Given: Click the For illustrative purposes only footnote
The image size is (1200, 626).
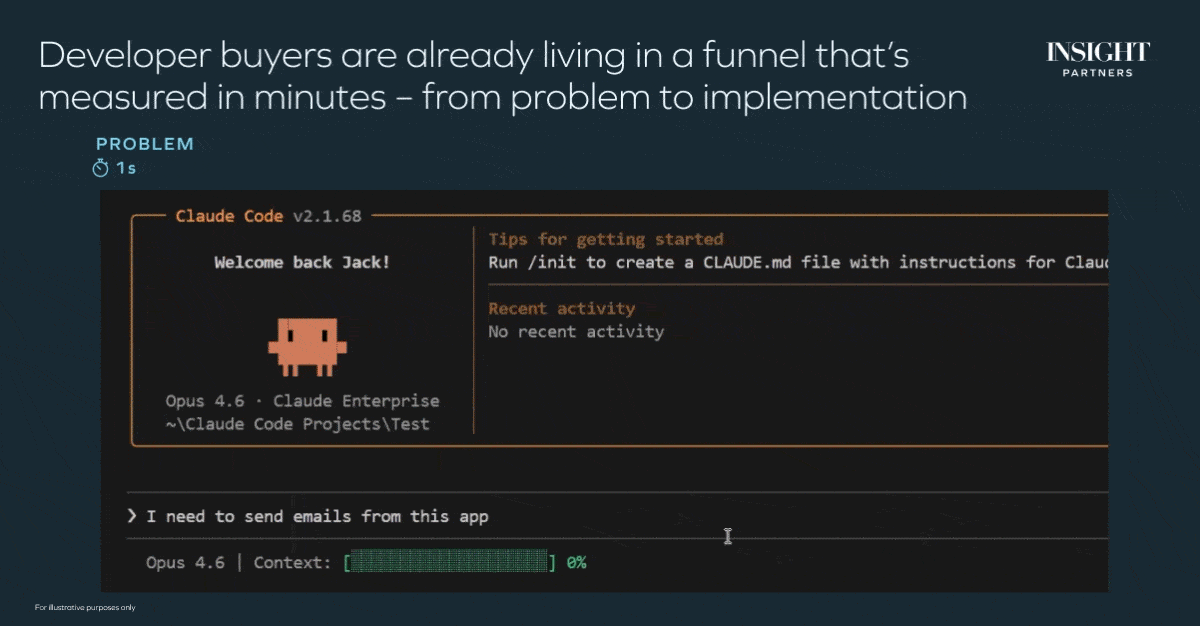Looking at the screenshot, I should point(84,607).
